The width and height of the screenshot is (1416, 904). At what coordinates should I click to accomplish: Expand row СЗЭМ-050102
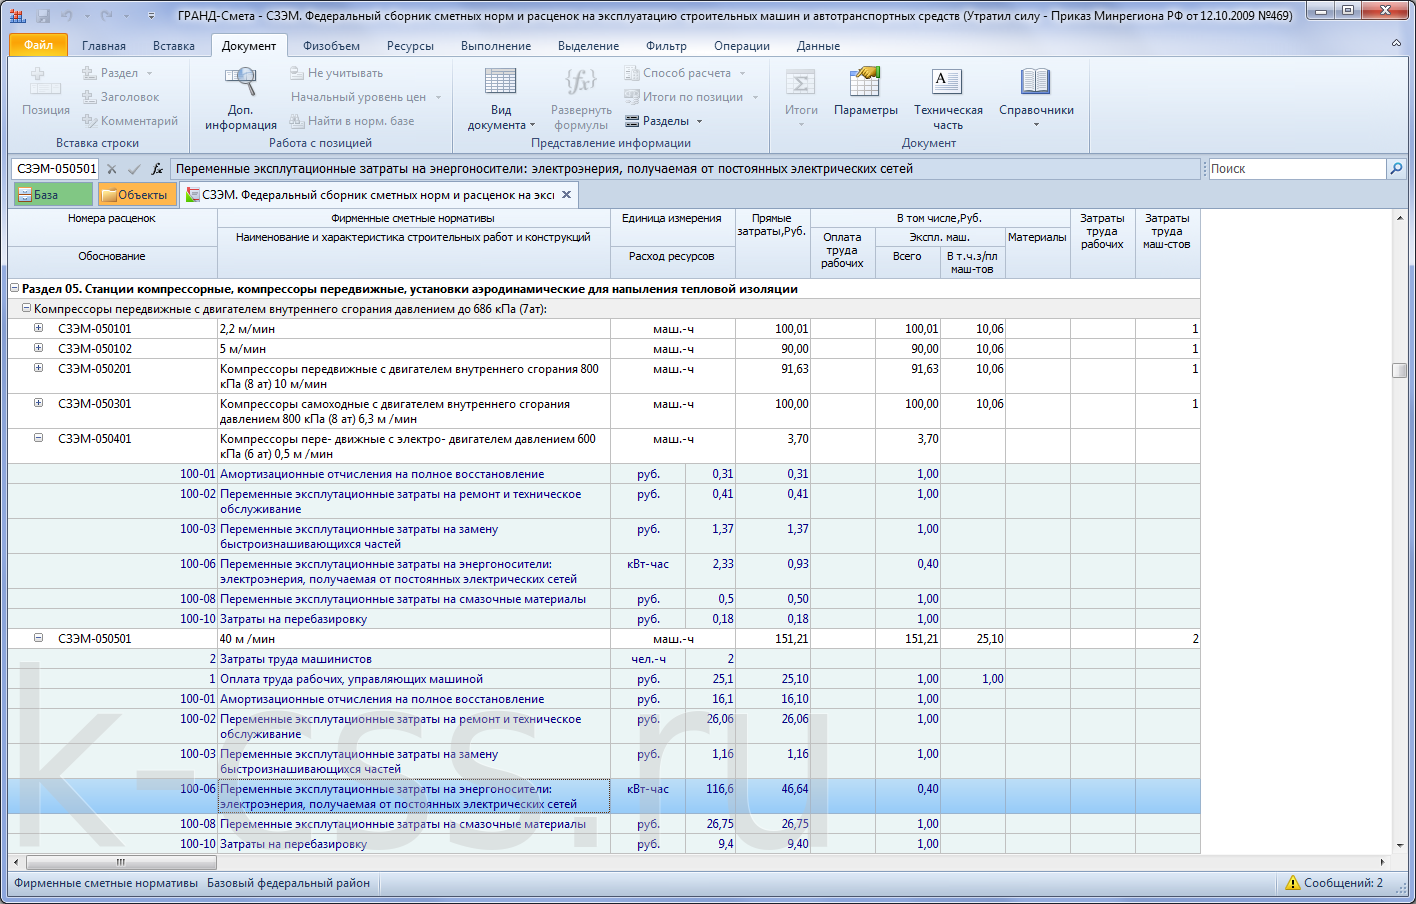pos(38,348)
